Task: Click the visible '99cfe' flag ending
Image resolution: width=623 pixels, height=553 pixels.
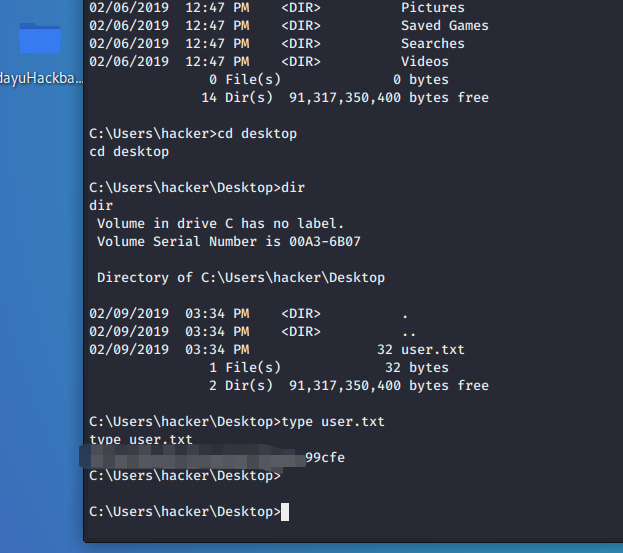Action: 325,458
